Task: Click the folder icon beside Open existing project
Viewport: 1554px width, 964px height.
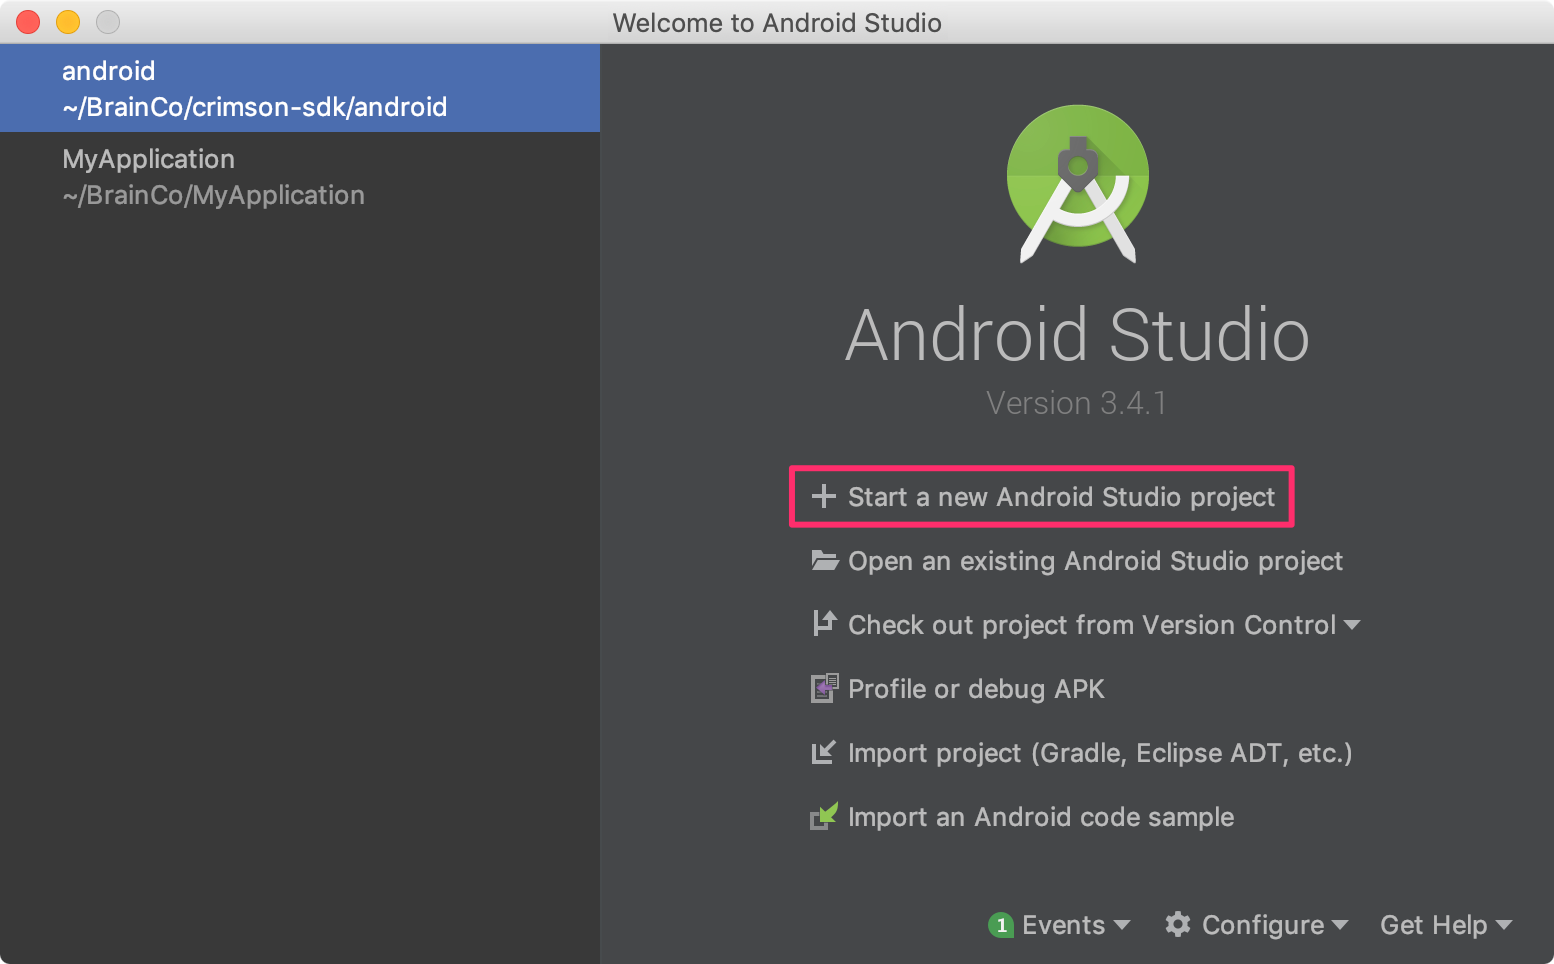Action: click(824, 561)
